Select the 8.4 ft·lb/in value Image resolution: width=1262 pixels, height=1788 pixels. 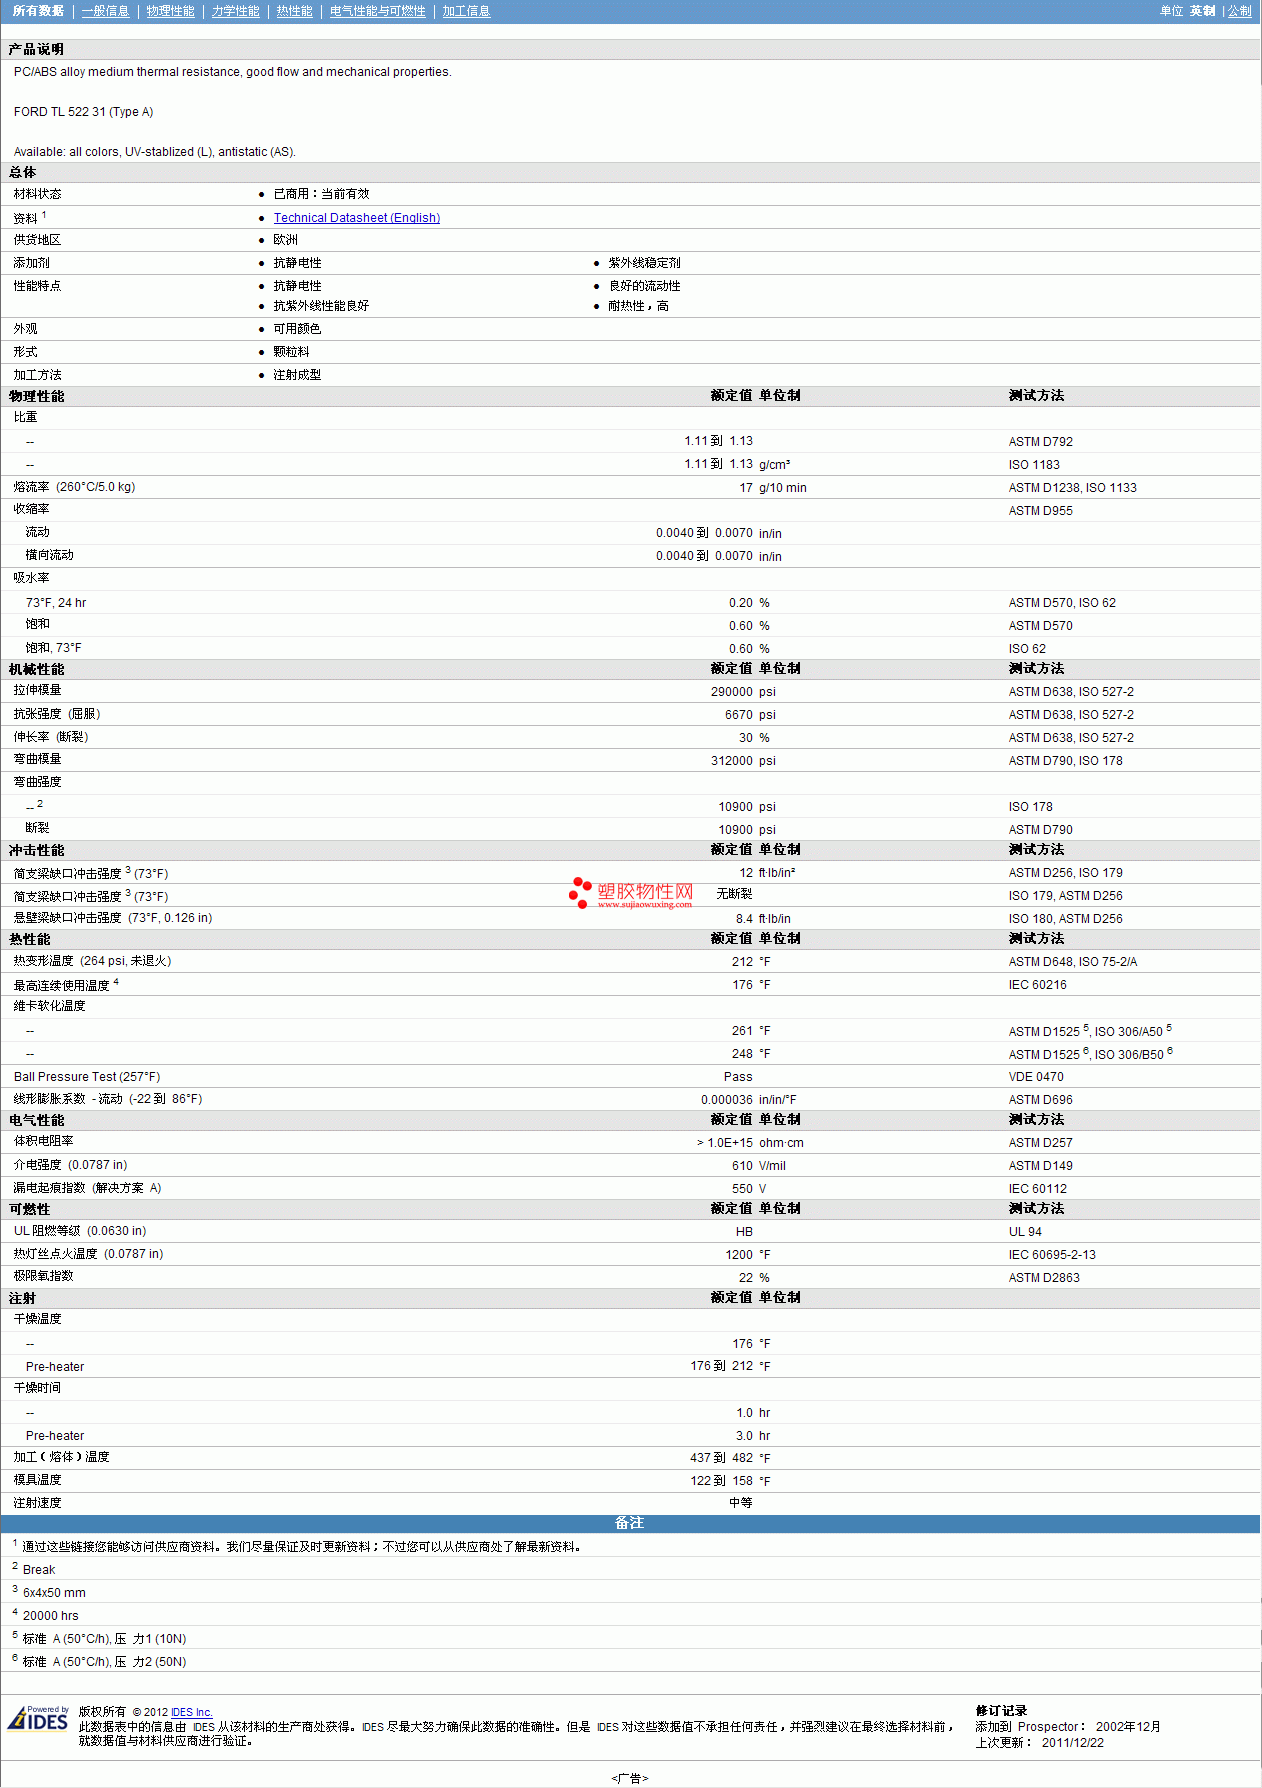(x=763, y=919)
